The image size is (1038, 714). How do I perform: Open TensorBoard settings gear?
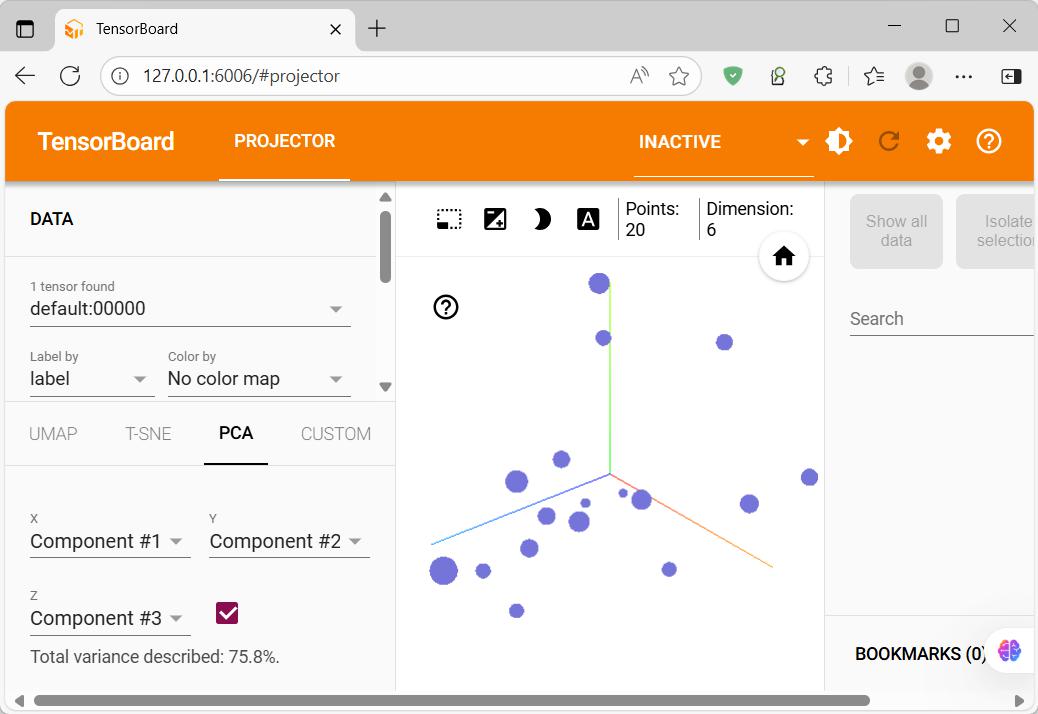(x=939, y=141)
